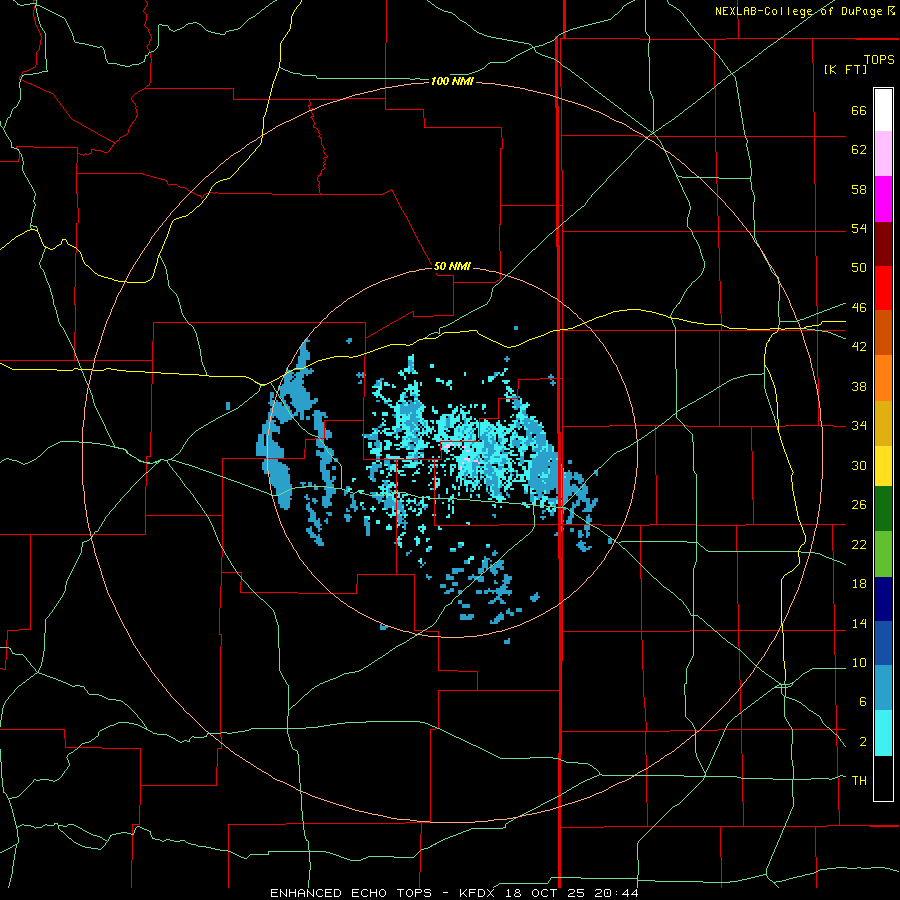The width and height of the screenshot is (900, 900).
Task: Click the [K FT] units label
Action: coord(845,69)
